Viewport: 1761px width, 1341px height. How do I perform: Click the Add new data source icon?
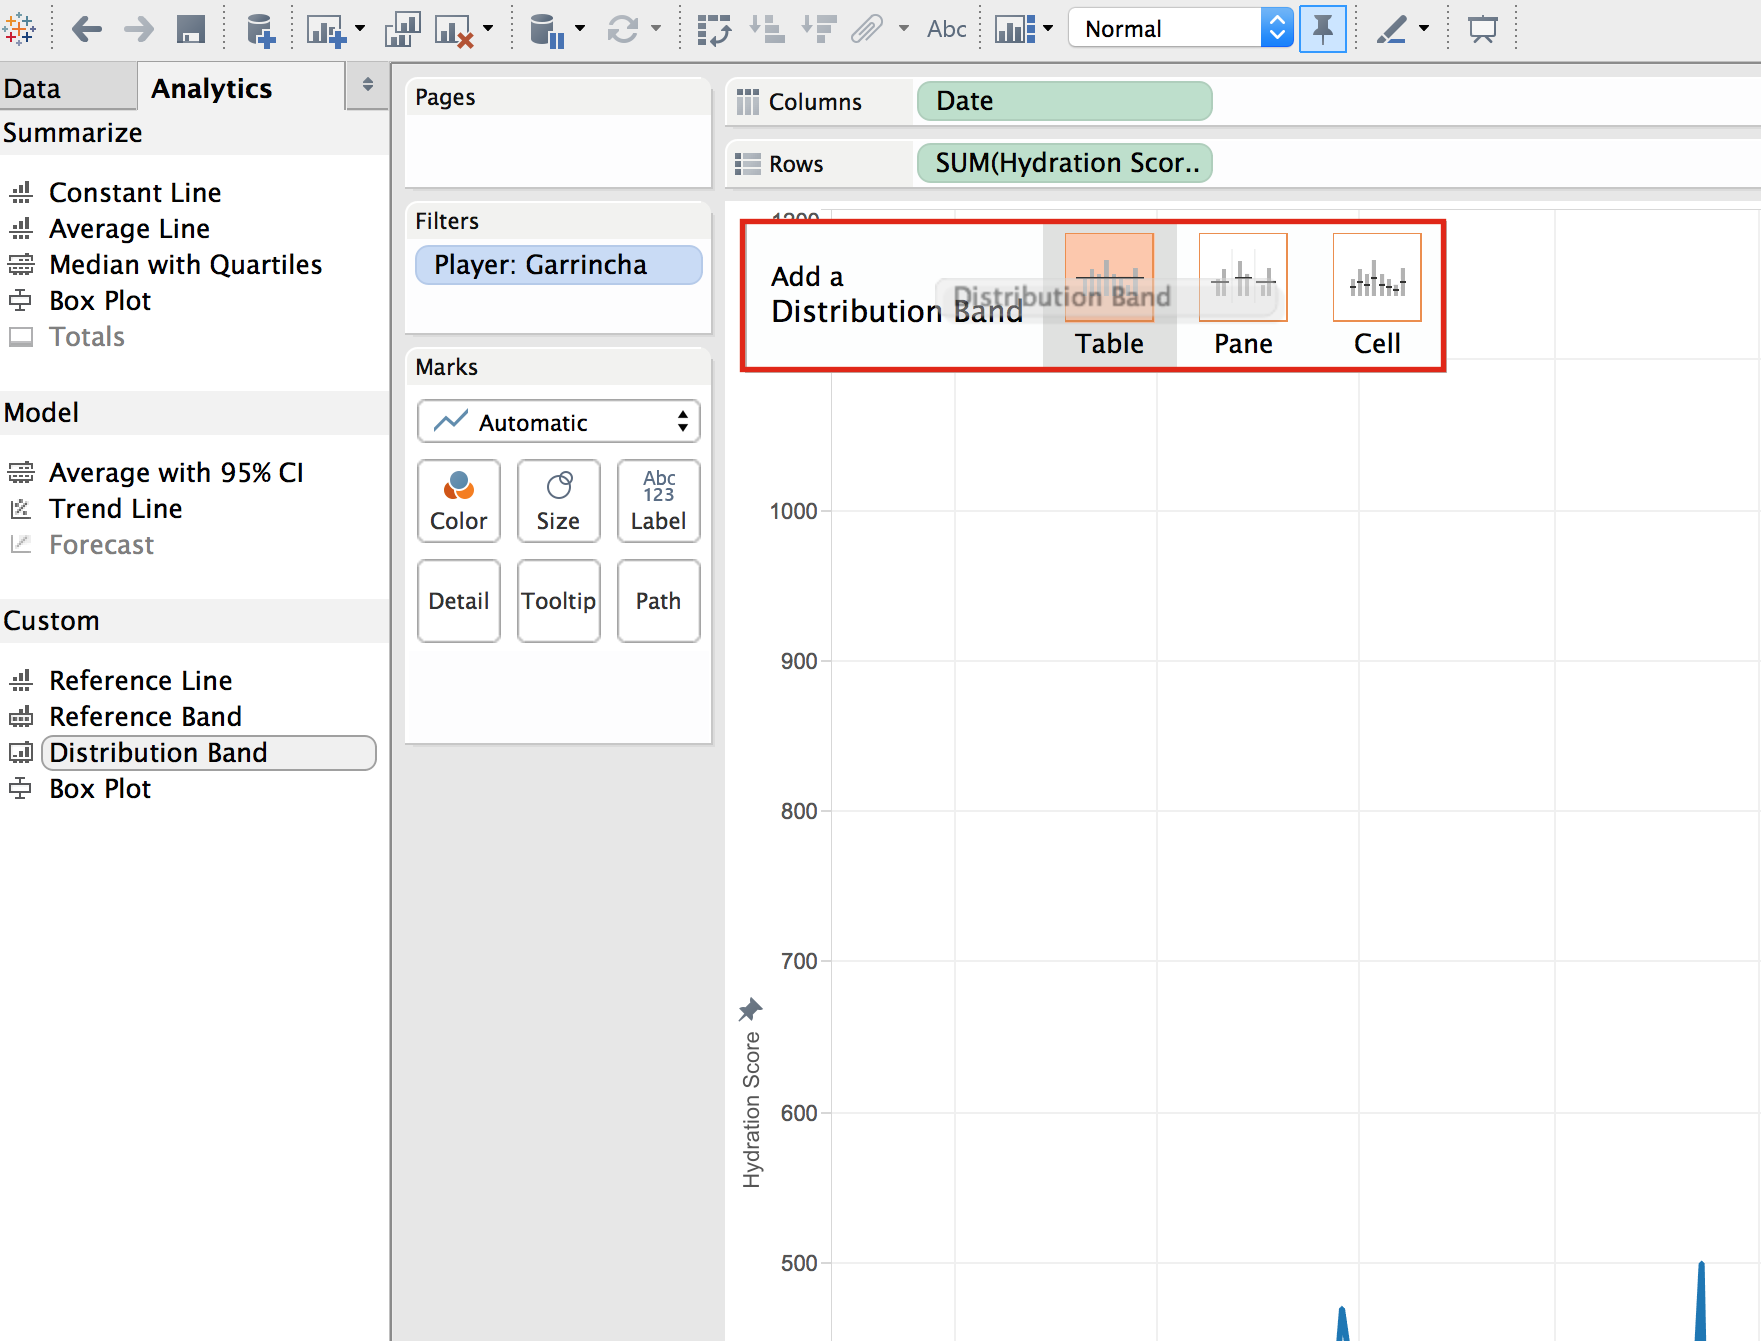click(x=260, y=30)
